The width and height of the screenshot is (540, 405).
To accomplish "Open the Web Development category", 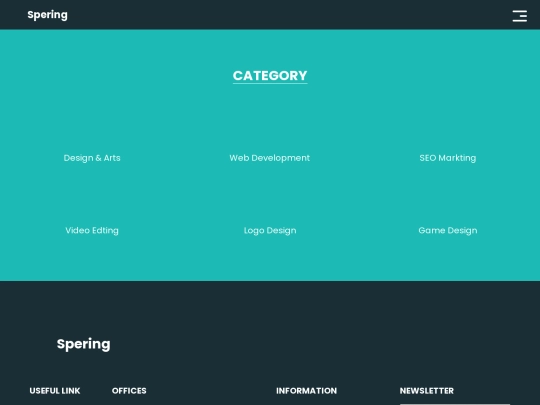I will (x=270, y=158).
